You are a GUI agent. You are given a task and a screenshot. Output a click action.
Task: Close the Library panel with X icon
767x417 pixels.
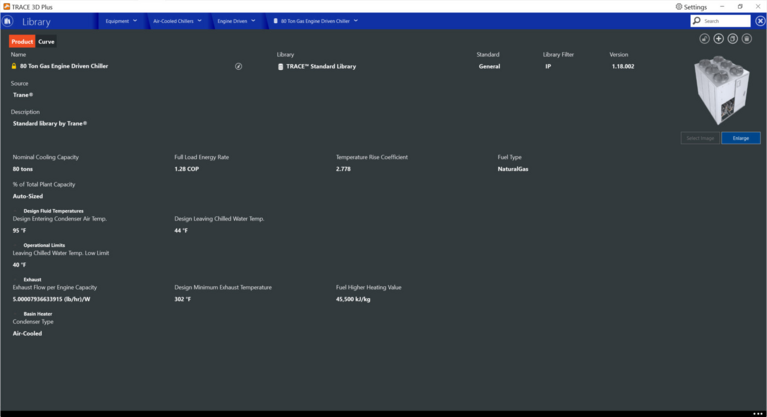point(760,21)
